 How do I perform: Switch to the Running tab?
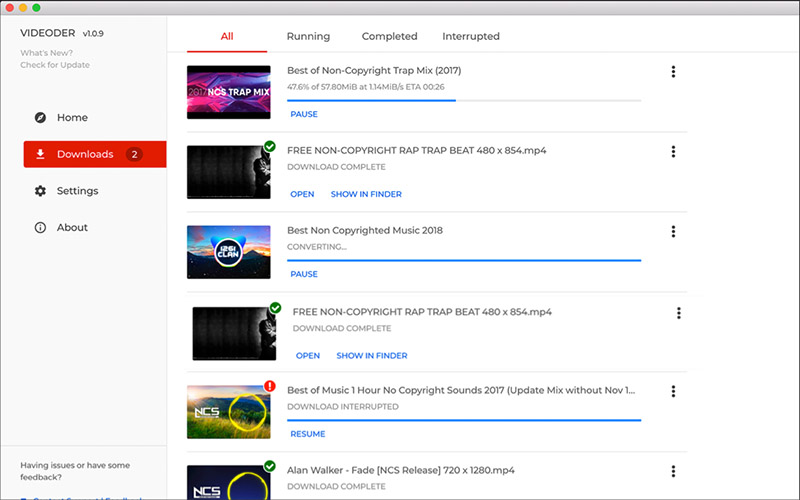(x=308, y=36)
